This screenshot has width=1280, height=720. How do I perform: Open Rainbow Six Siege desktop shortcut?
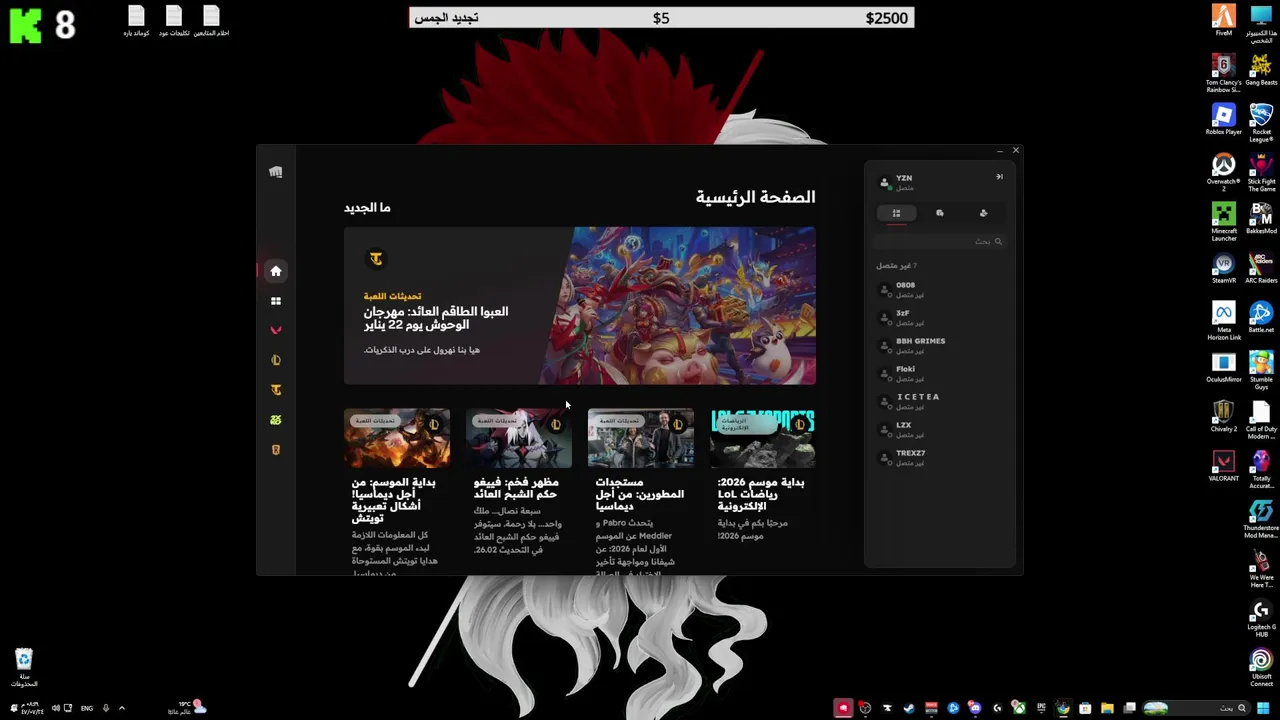(x=1224, y=73)
